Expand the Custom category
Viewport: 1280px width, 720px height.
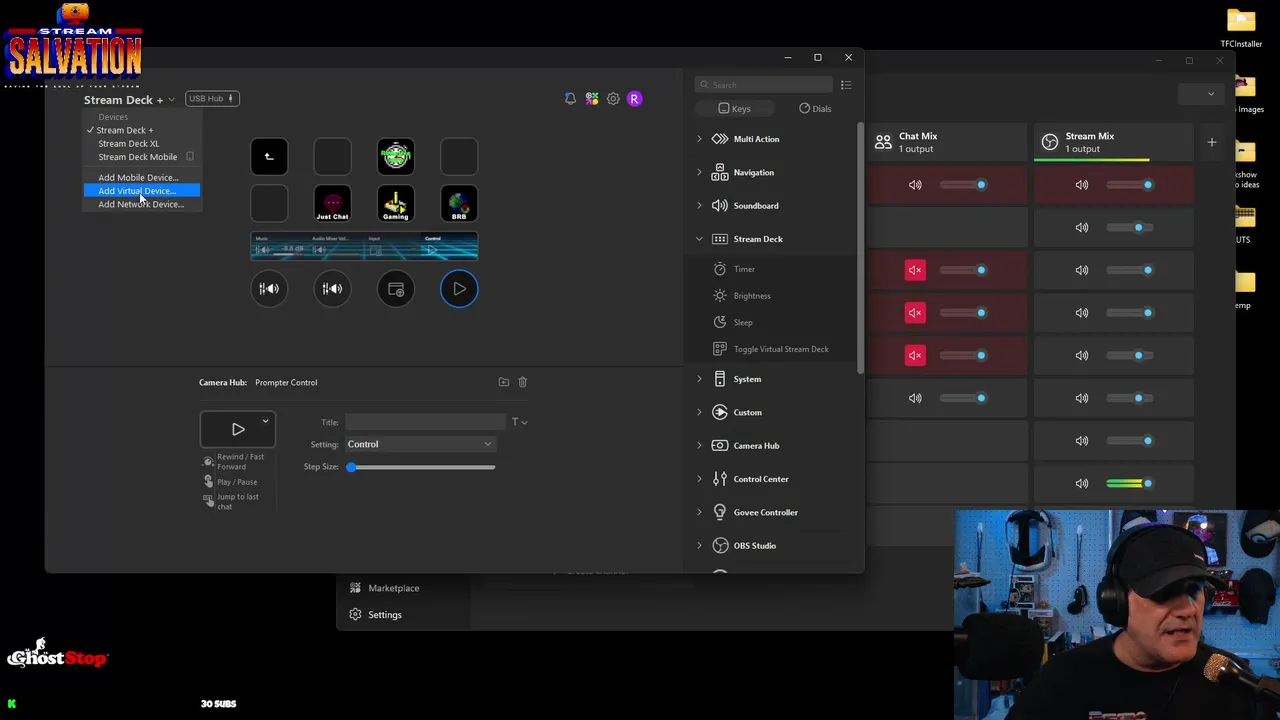(699, 412)
